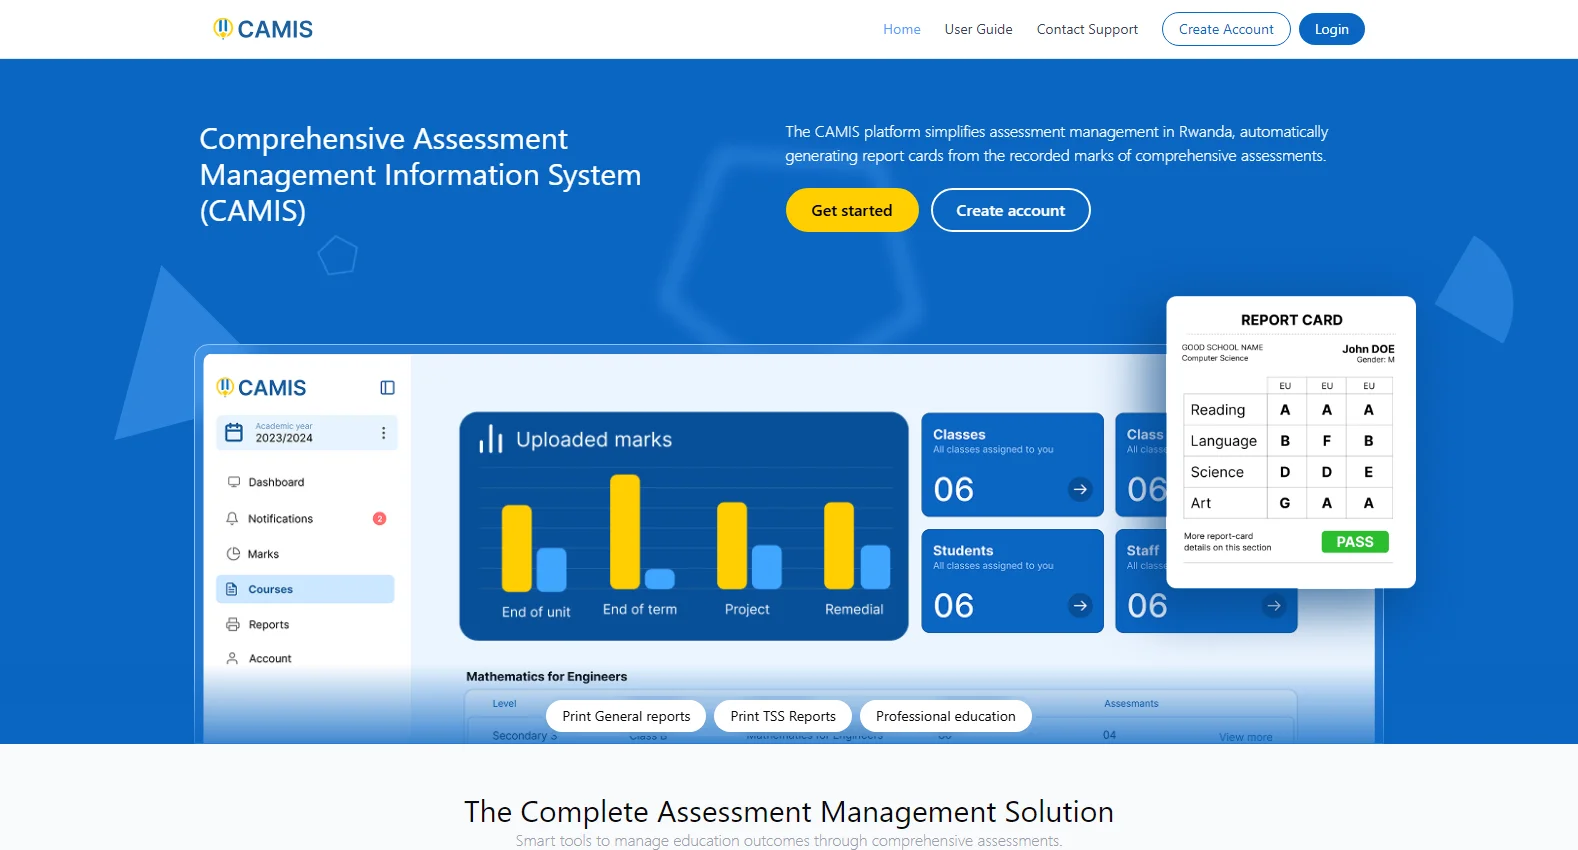Viewport: 1578px width, 850px height.
Task: Click the Print General reports pill
Action: [626, 716]
